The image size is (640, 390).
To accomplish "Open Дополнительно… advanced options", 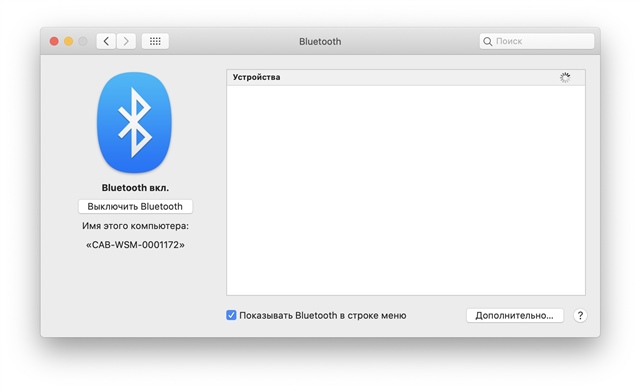I will click(515, 315).
